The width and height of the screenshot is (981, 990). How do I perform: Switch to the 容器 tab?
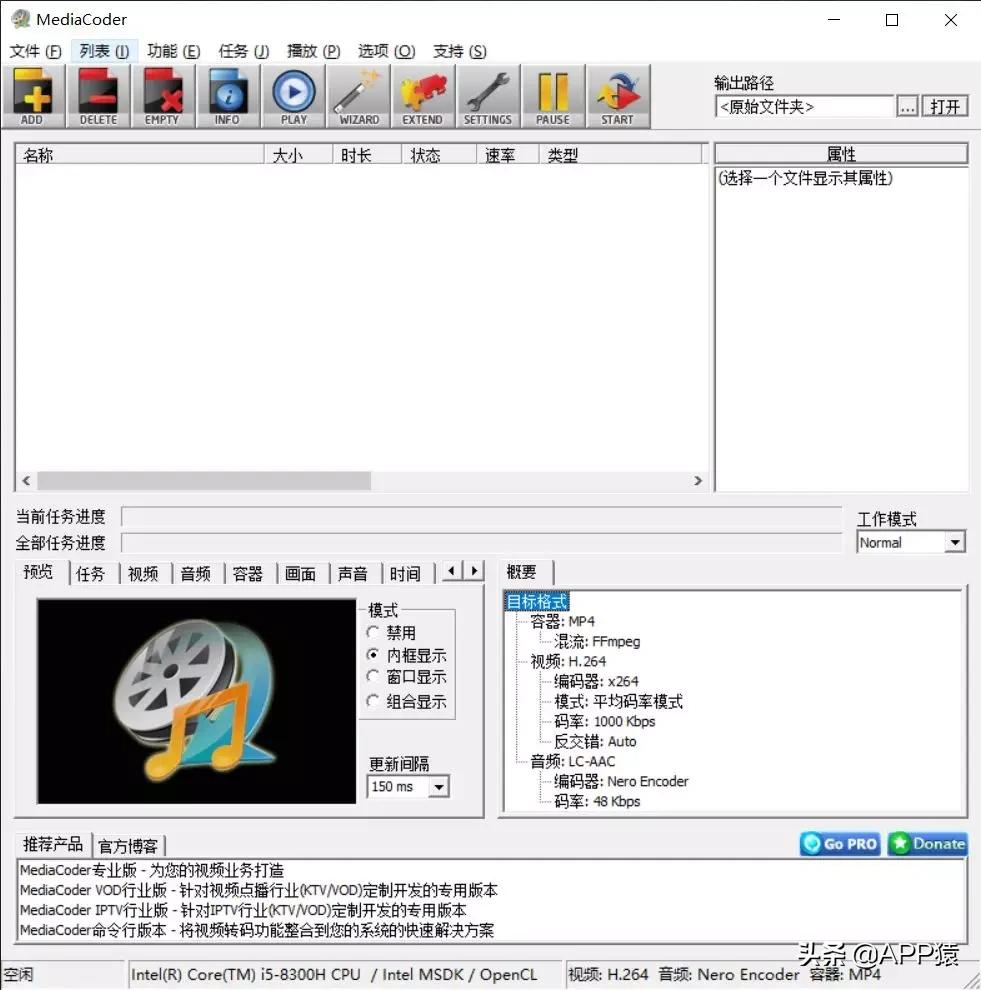pos(248,574)
